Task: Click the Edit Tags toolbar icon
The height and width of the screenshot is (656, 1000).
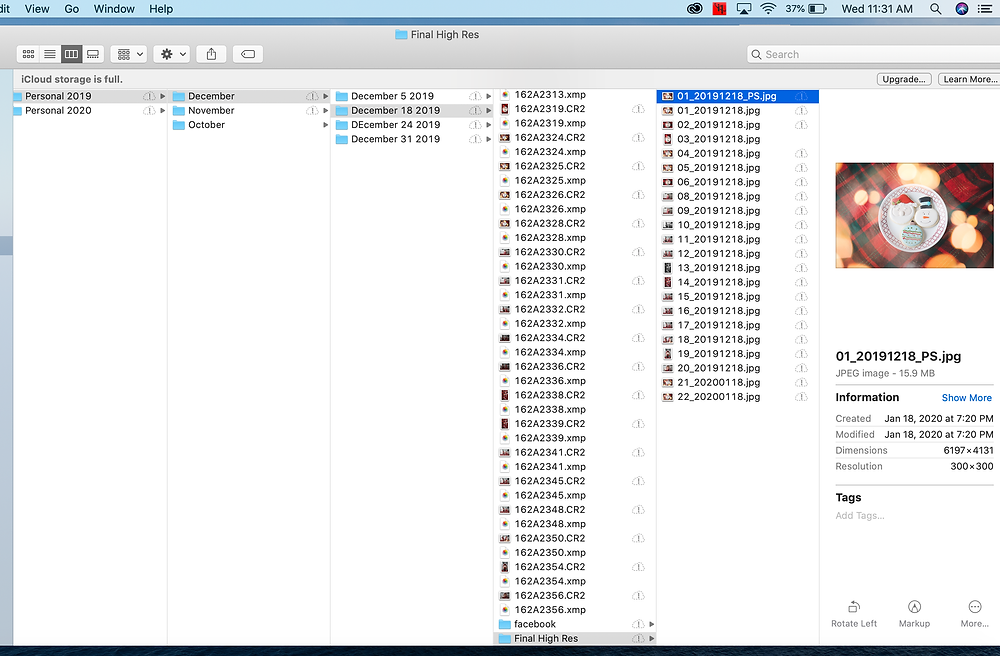Action: tap(248, 54)
